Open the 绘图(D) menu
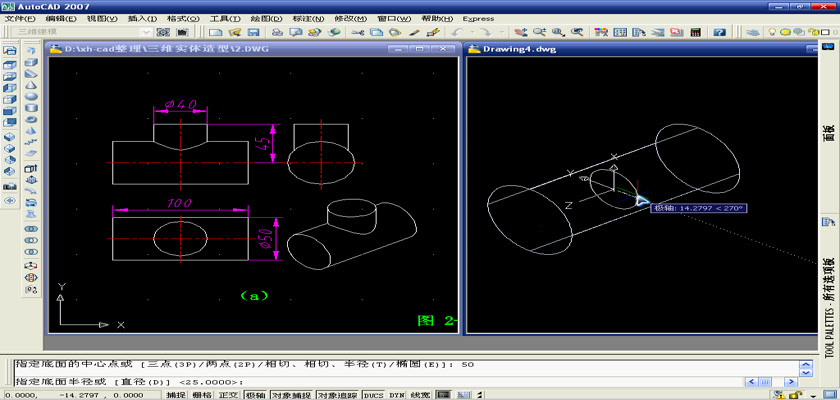The width and height of the screenshot is (840, 400). [x=266, y=19]
